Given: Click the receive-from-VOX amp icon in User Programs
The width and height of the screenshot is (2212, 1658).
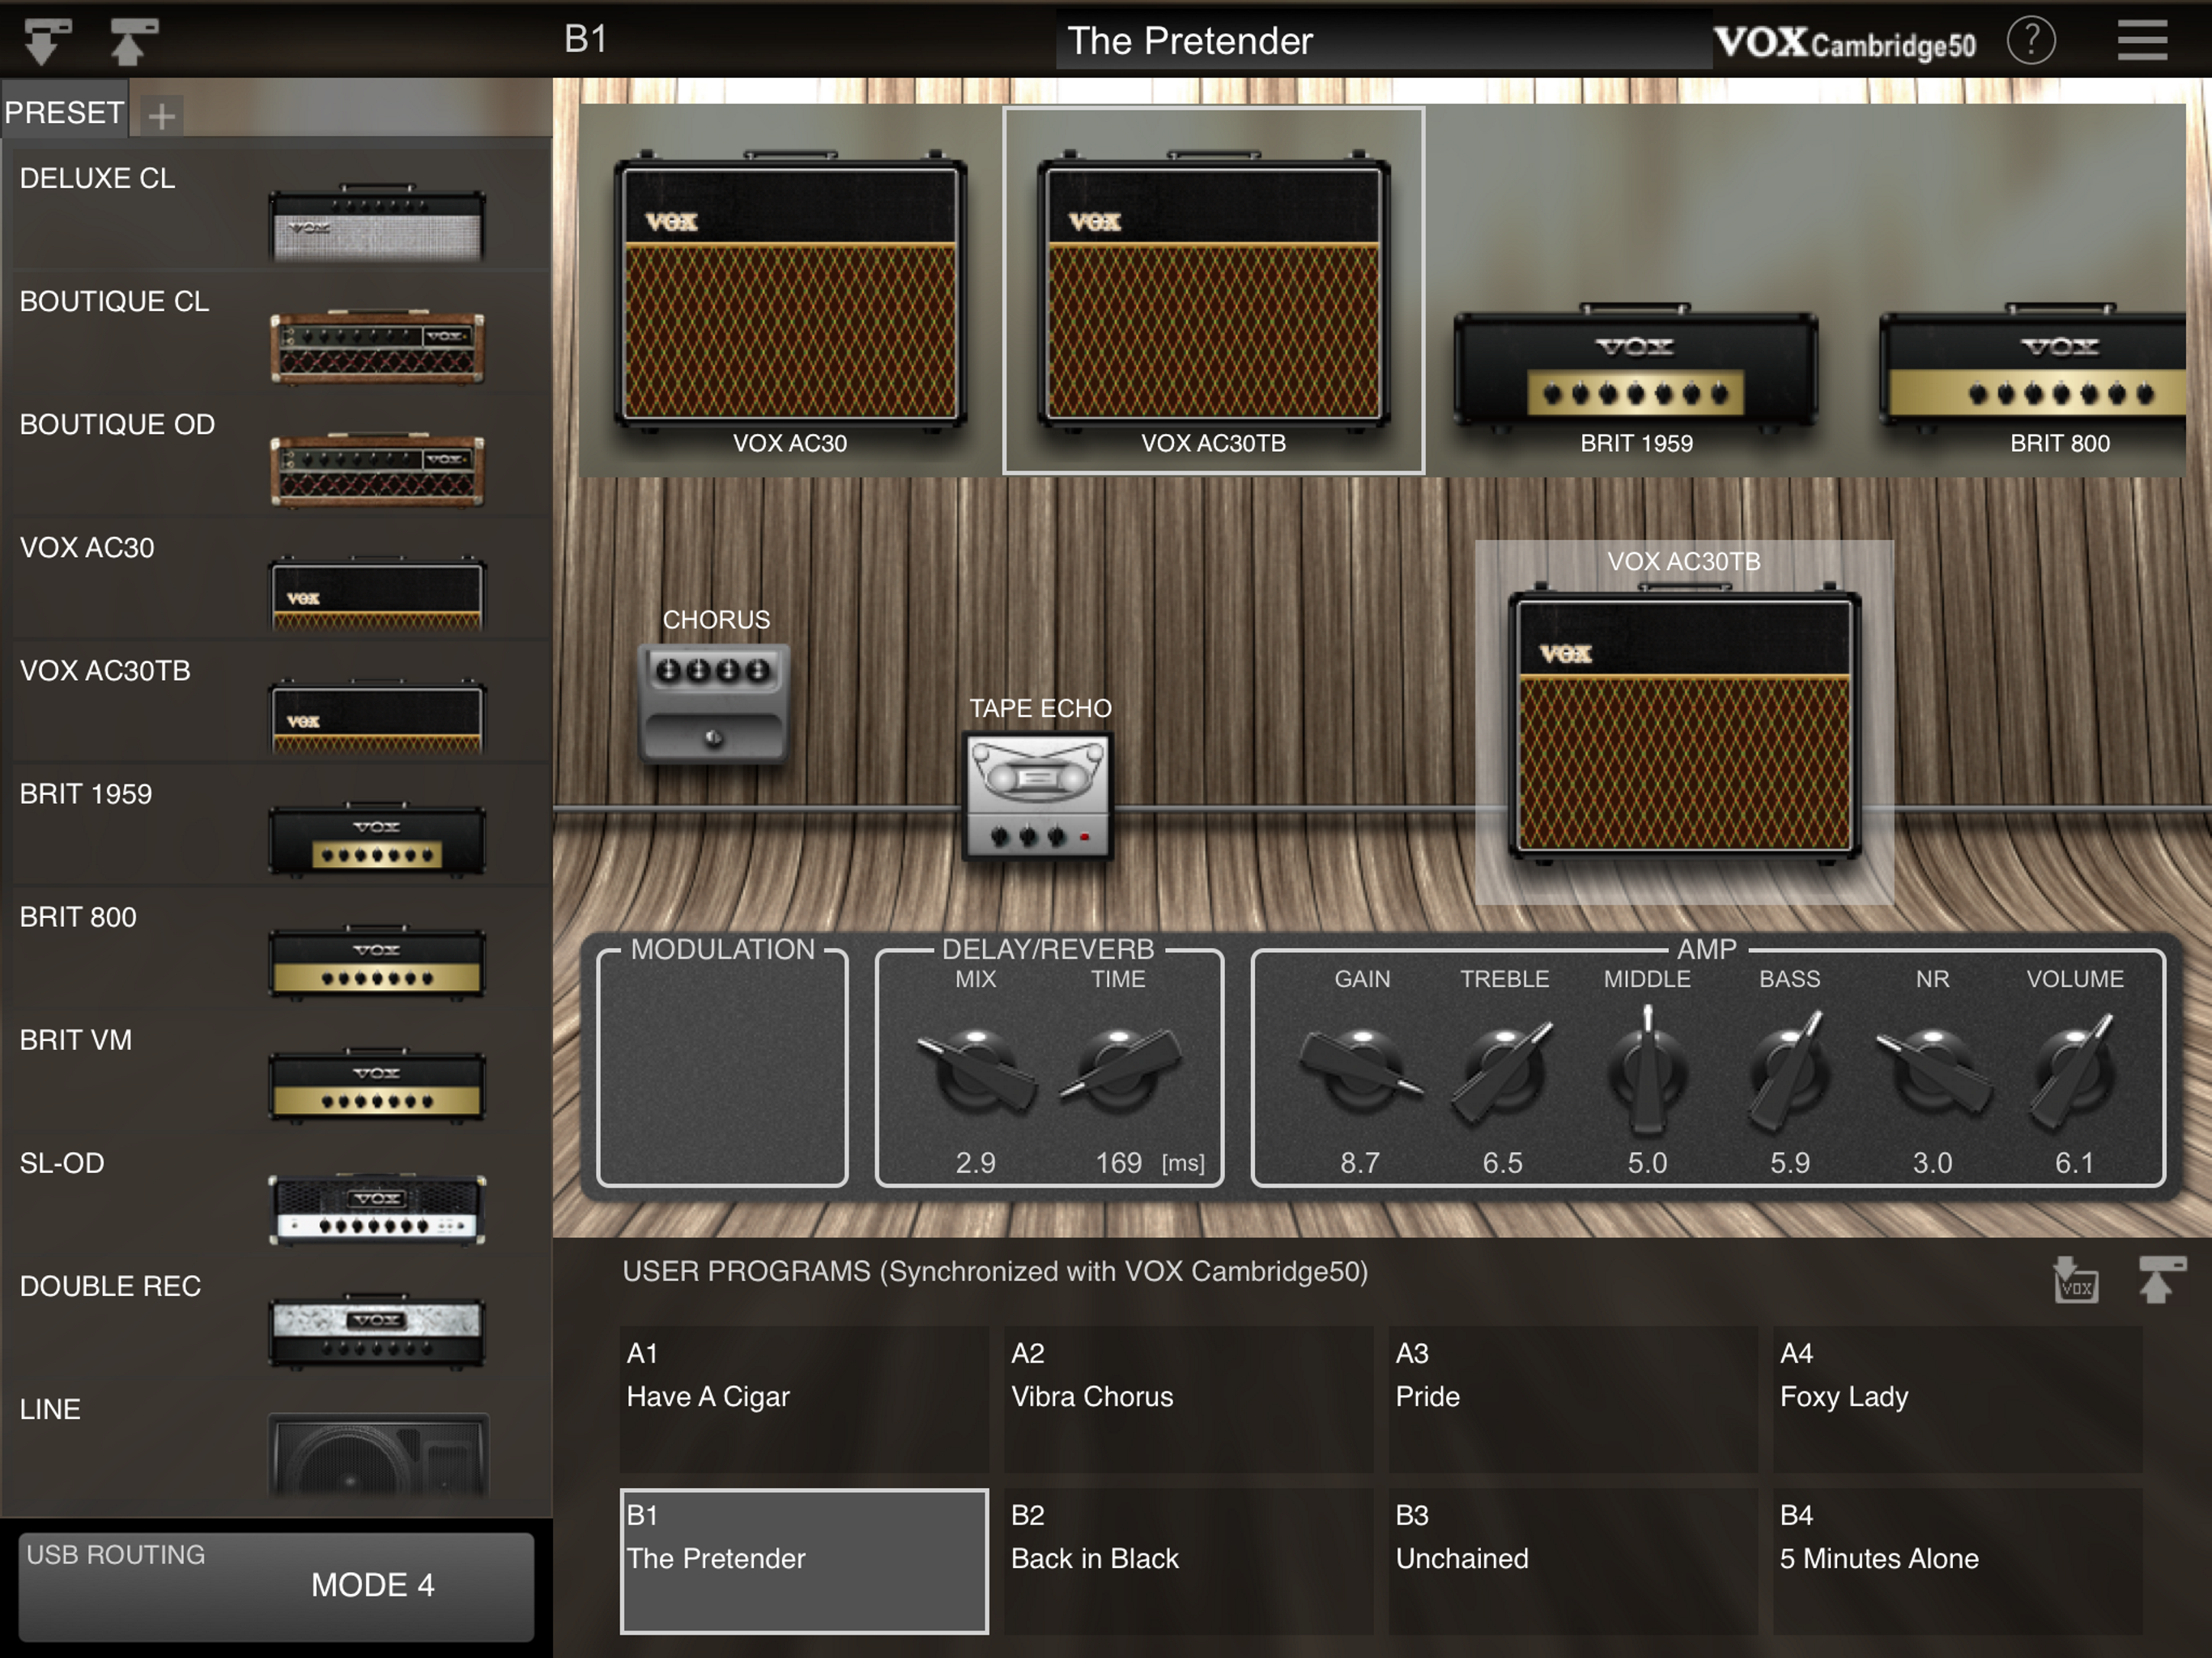Looking at the screenshot, I should [2075, 1280].
